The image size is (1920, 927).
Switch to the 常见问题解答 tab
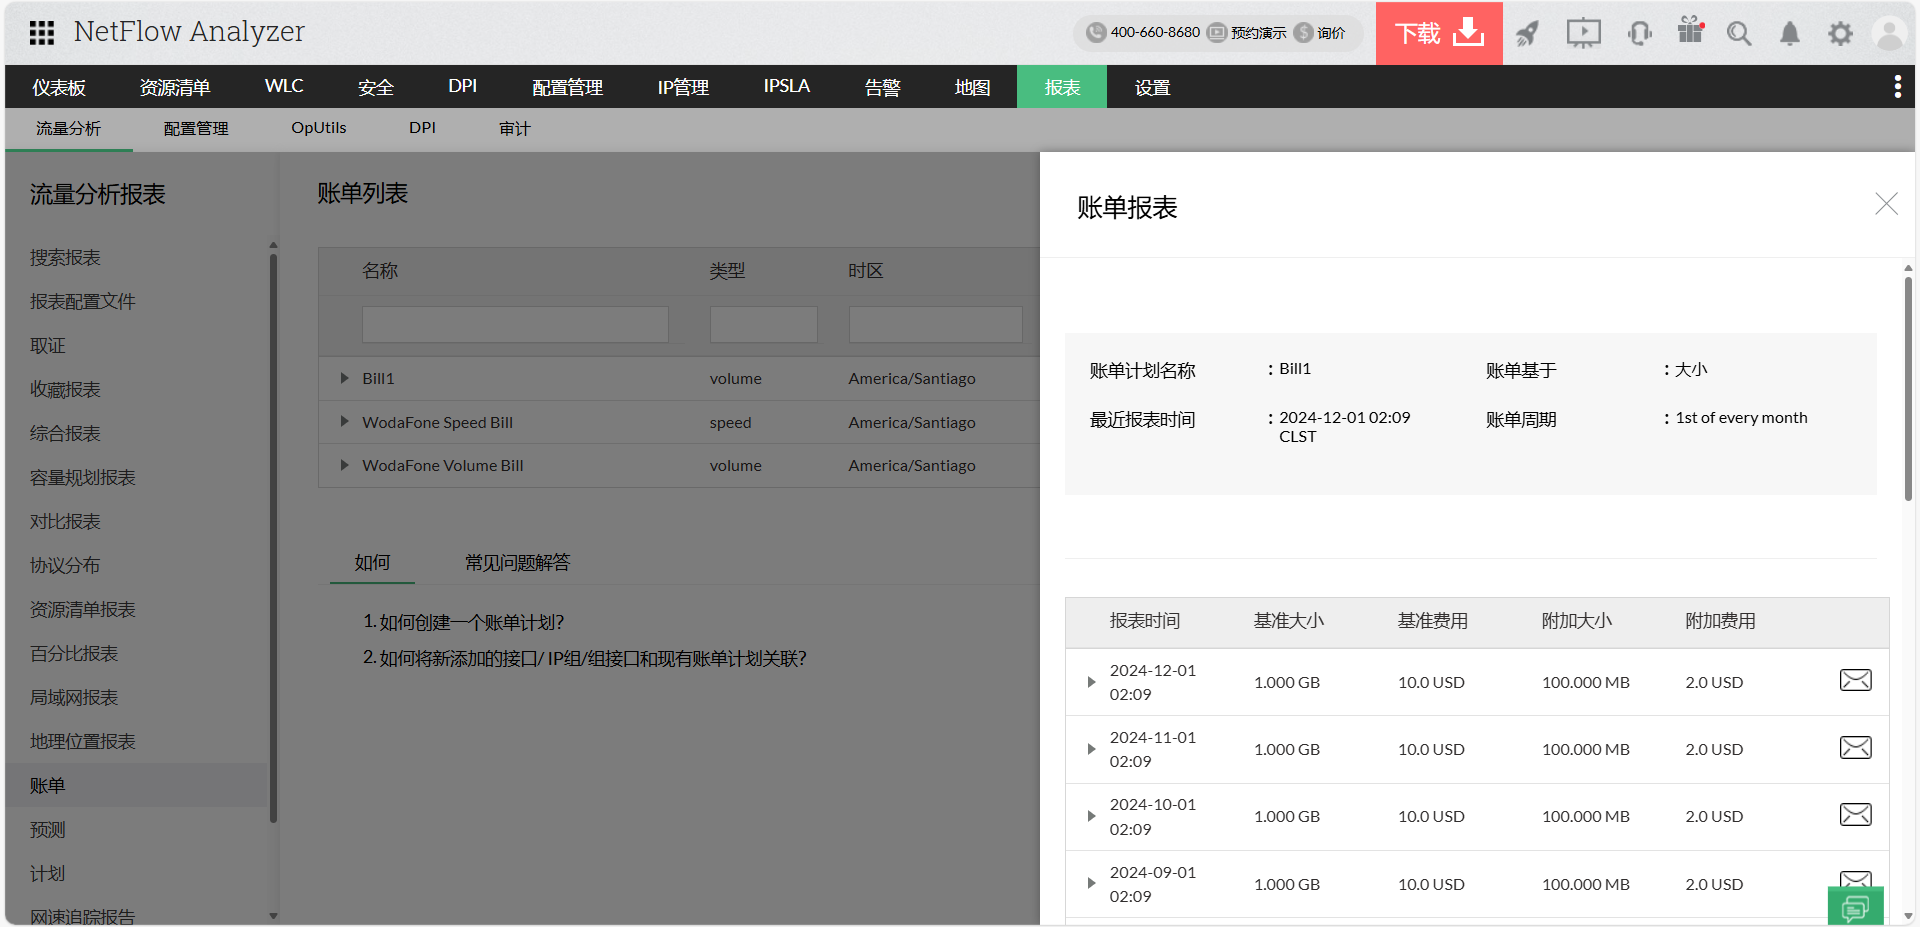coord(517,563)
